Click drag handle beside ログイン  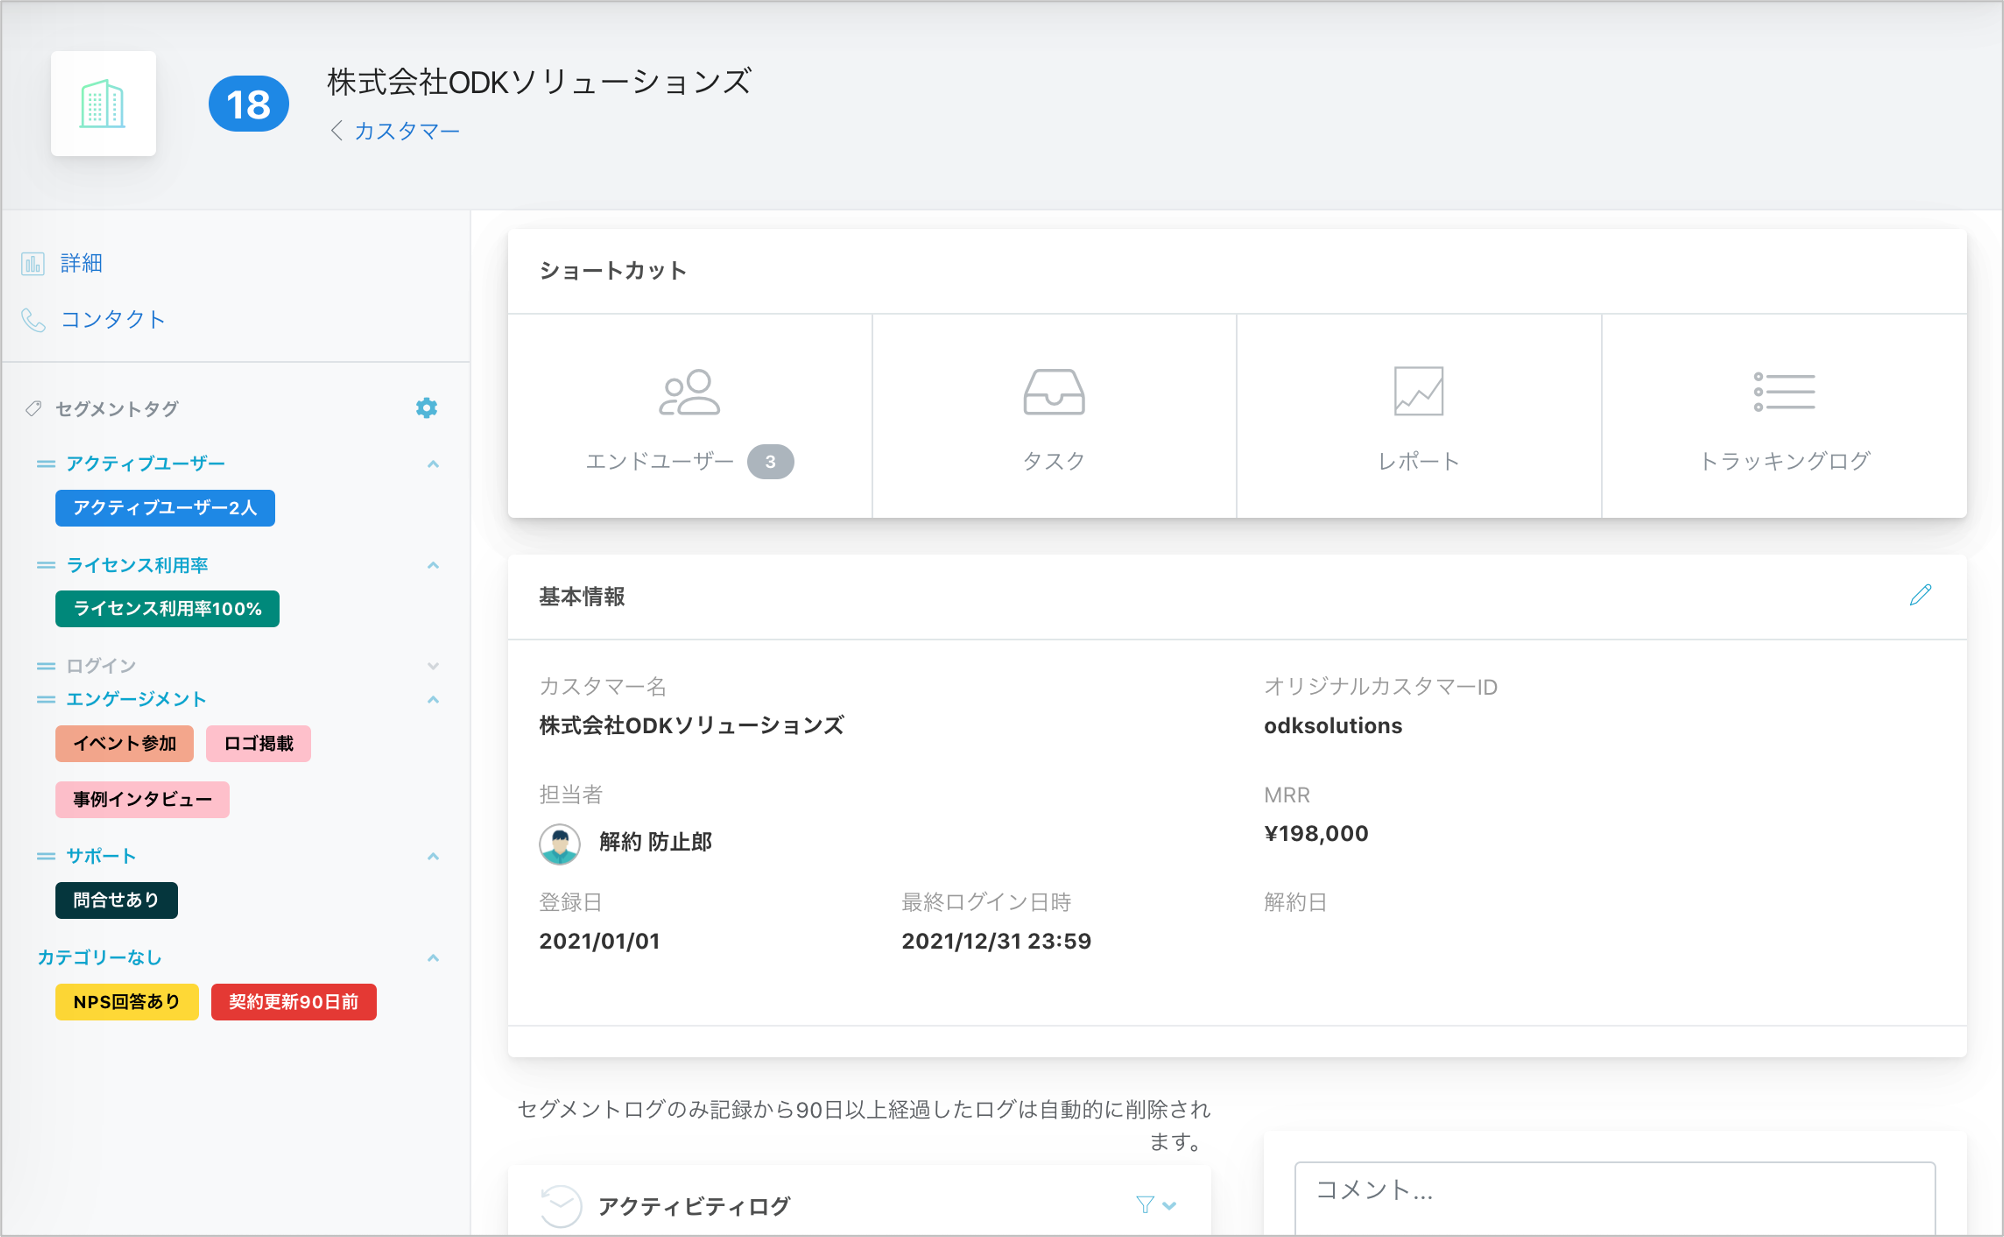click(46, 666)
